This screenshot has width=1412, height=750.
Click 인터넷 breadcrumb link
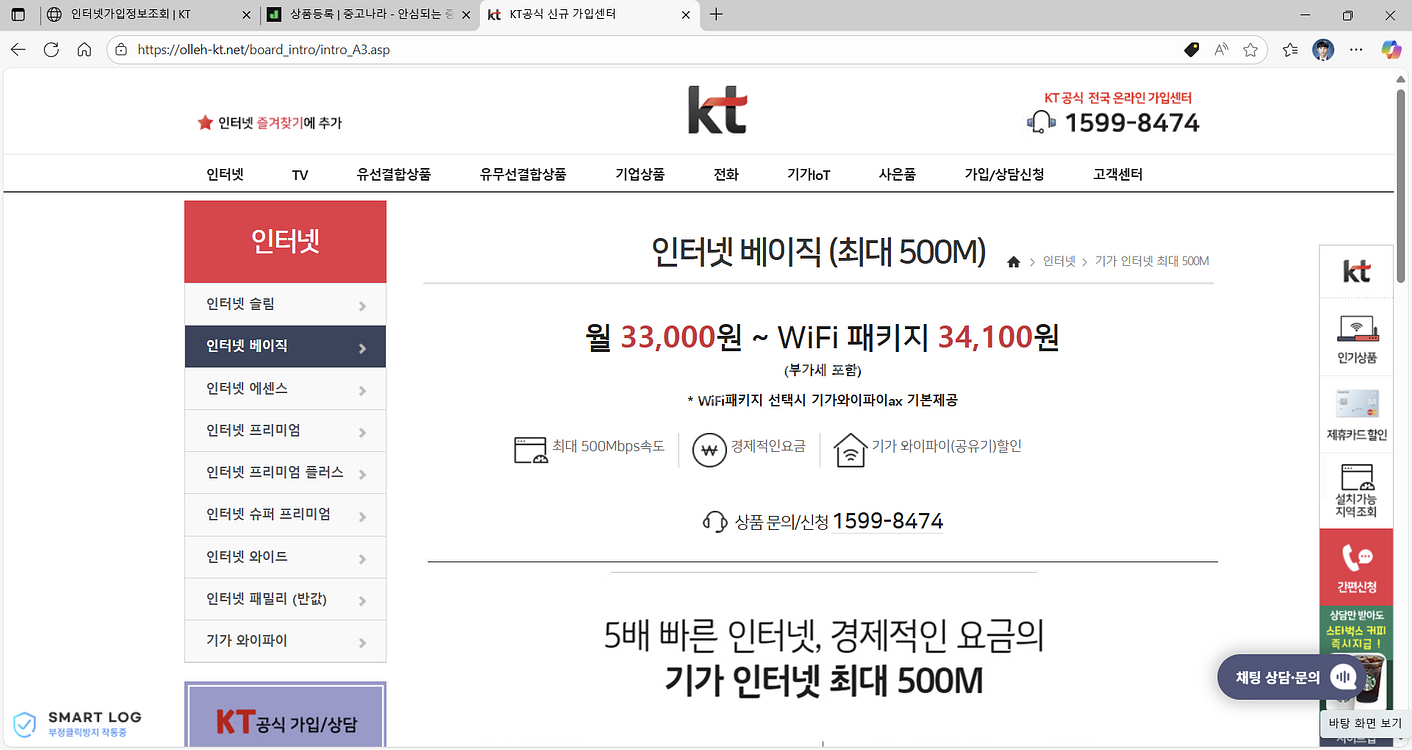pos(1059,261)
